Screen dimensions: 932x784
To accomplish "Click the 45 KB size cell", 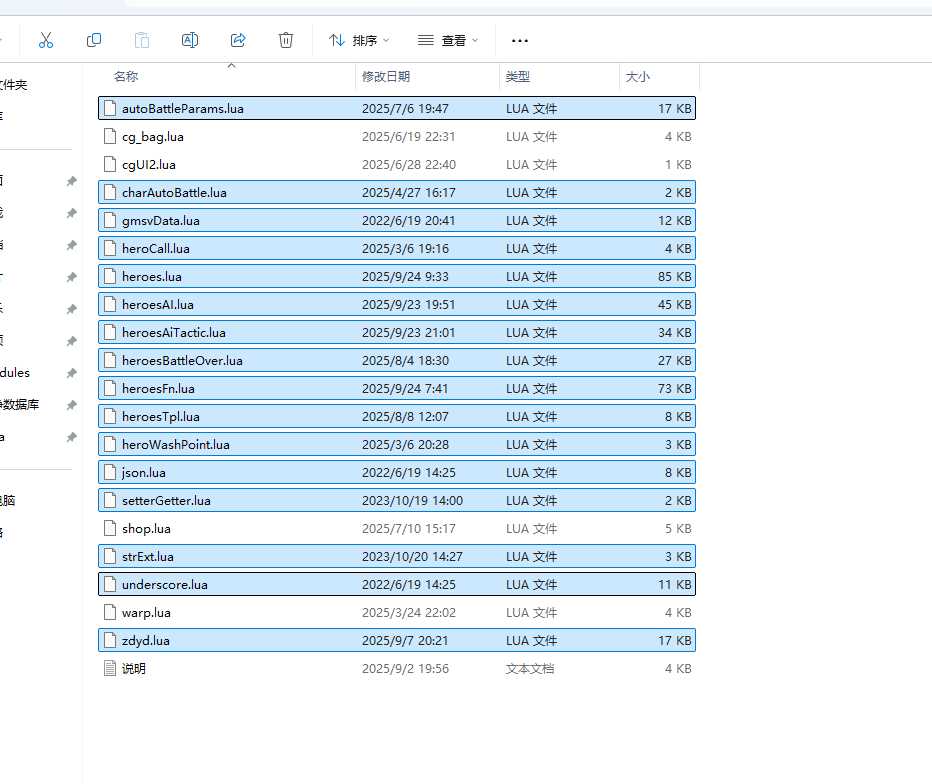I will click(674, 304).
